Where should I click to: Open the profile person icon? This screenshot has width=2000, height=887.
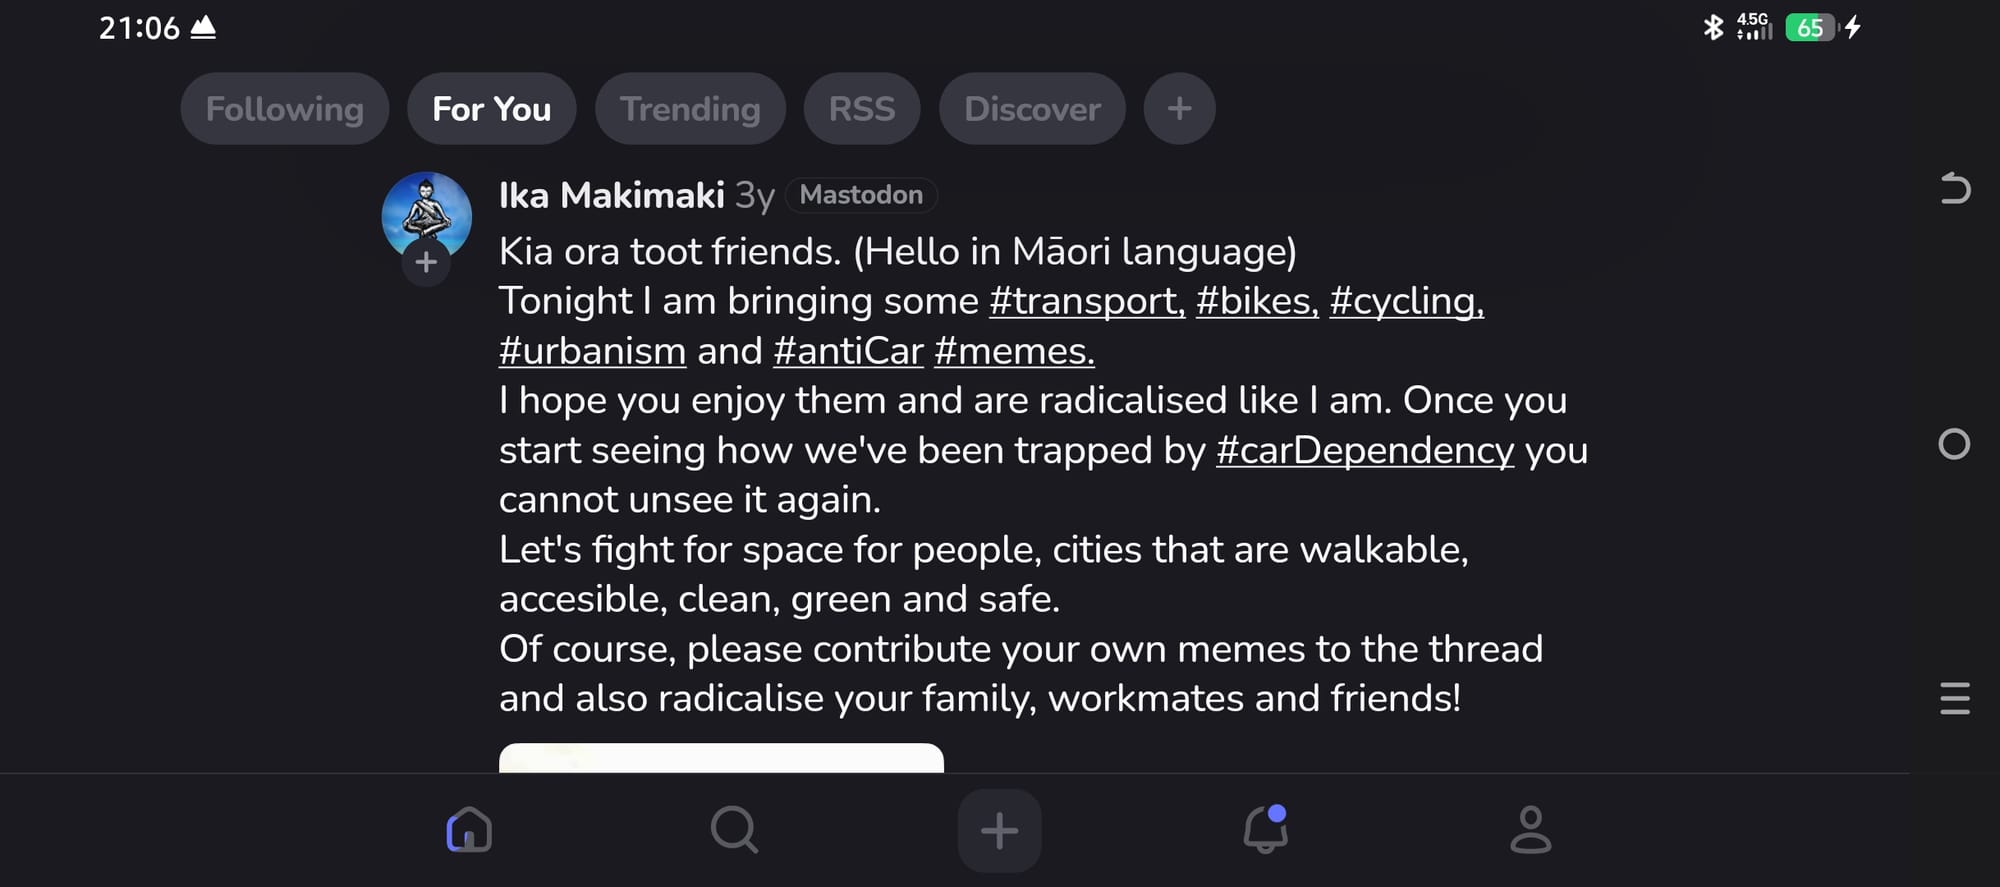pos(1530,829)
